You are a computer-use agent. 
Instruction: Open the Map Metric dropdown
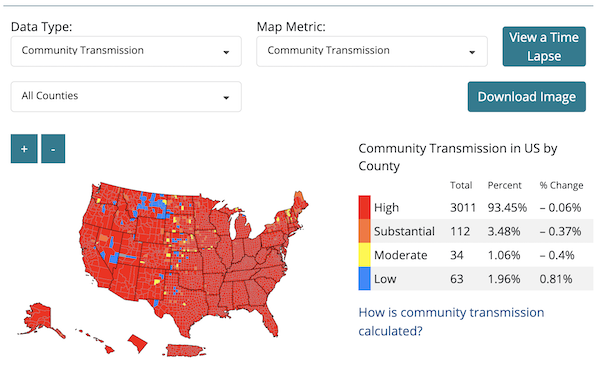pos(372,51)
